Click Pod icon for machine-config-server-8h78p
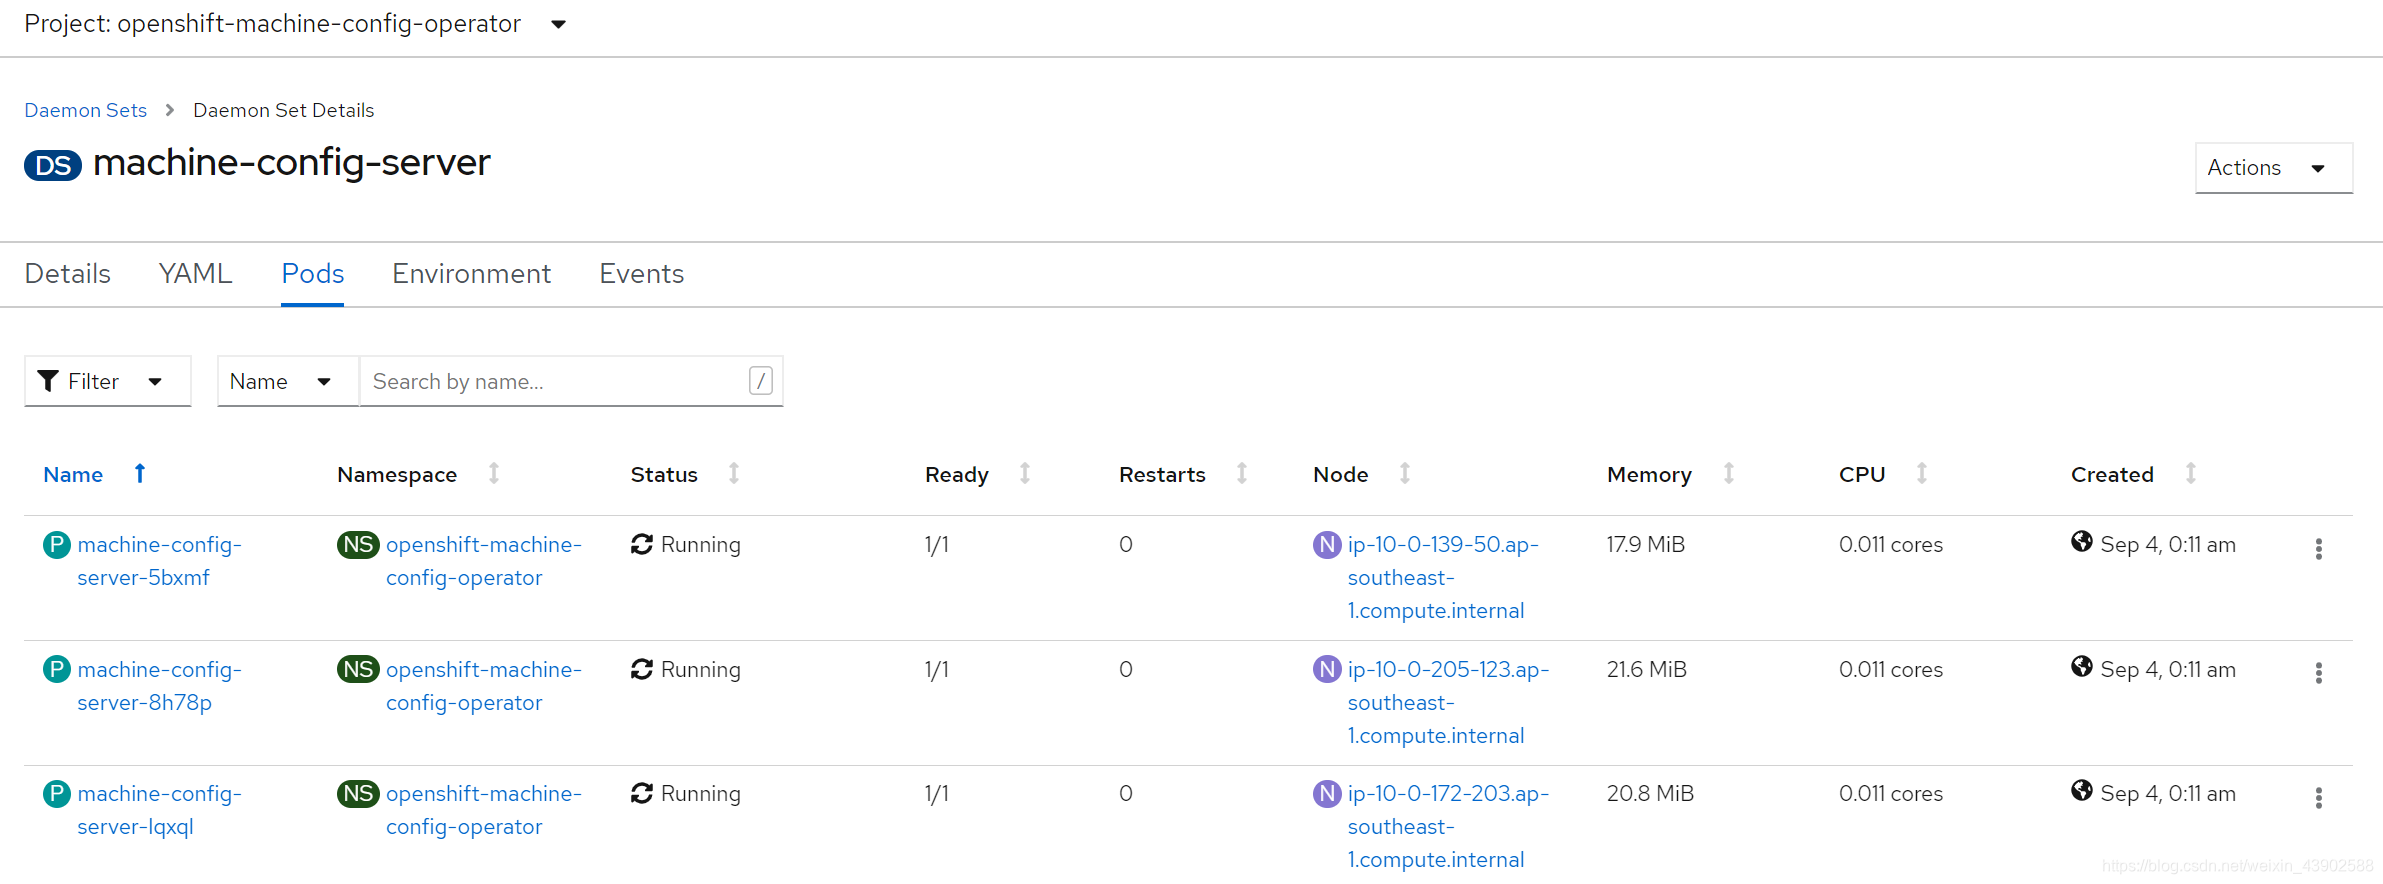2383x884 pixels. click(x=57, y=669)
